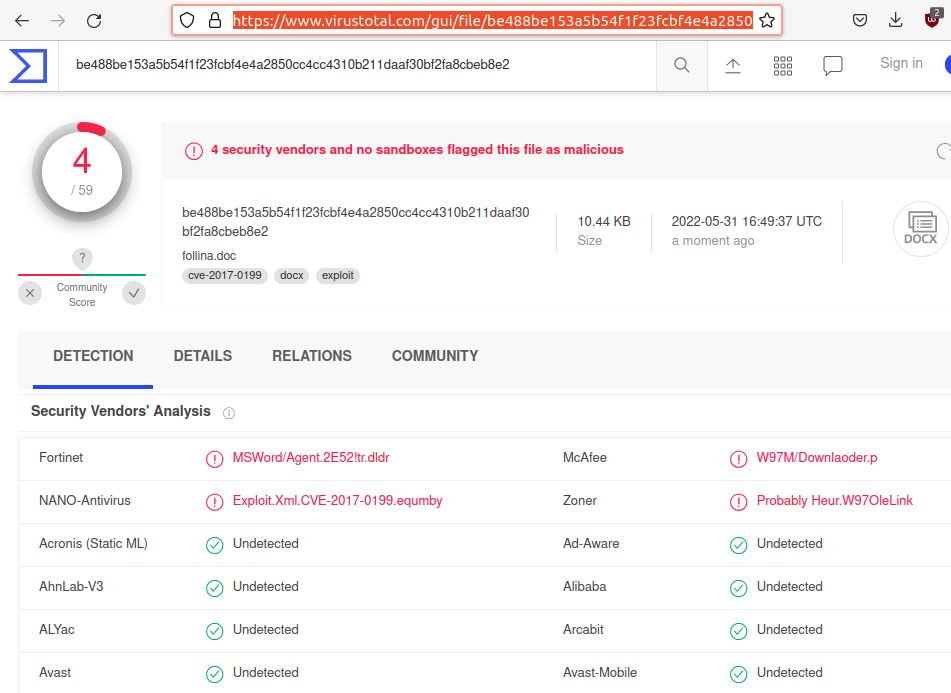Click the ALYac vendor name
951x693 pixels.
point(56,630)
